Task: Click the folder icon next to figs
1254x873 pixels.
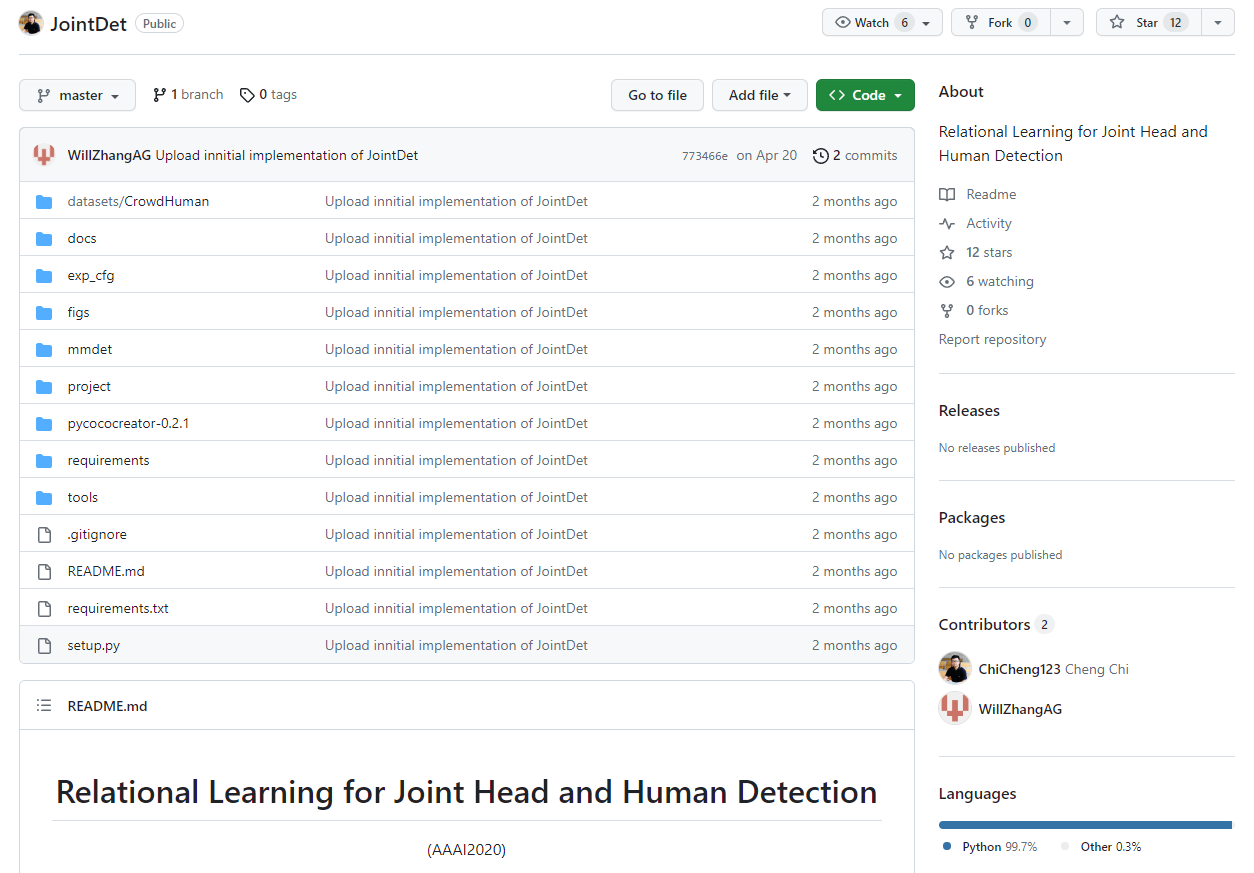Action: tap(44, 312)
